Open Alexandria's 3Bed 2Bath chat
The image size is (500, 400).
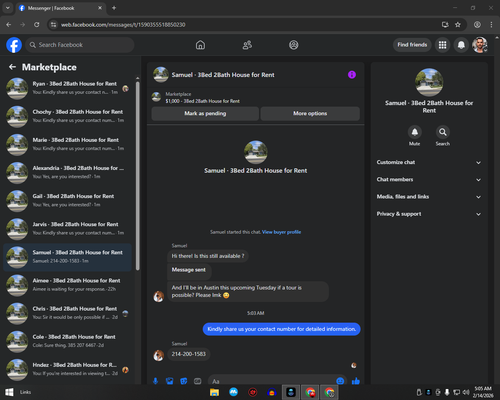pos(67,173)
